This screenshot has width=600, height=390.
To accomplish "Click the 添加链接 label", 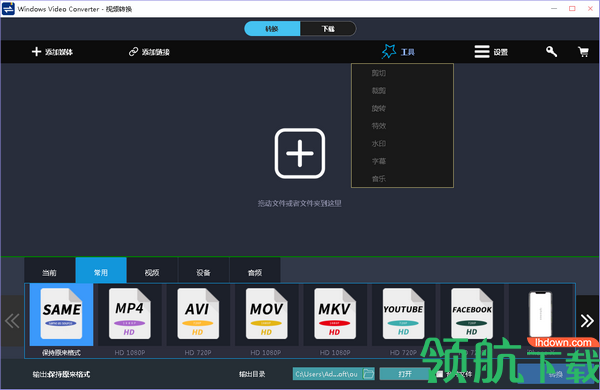I will [156, 52].
